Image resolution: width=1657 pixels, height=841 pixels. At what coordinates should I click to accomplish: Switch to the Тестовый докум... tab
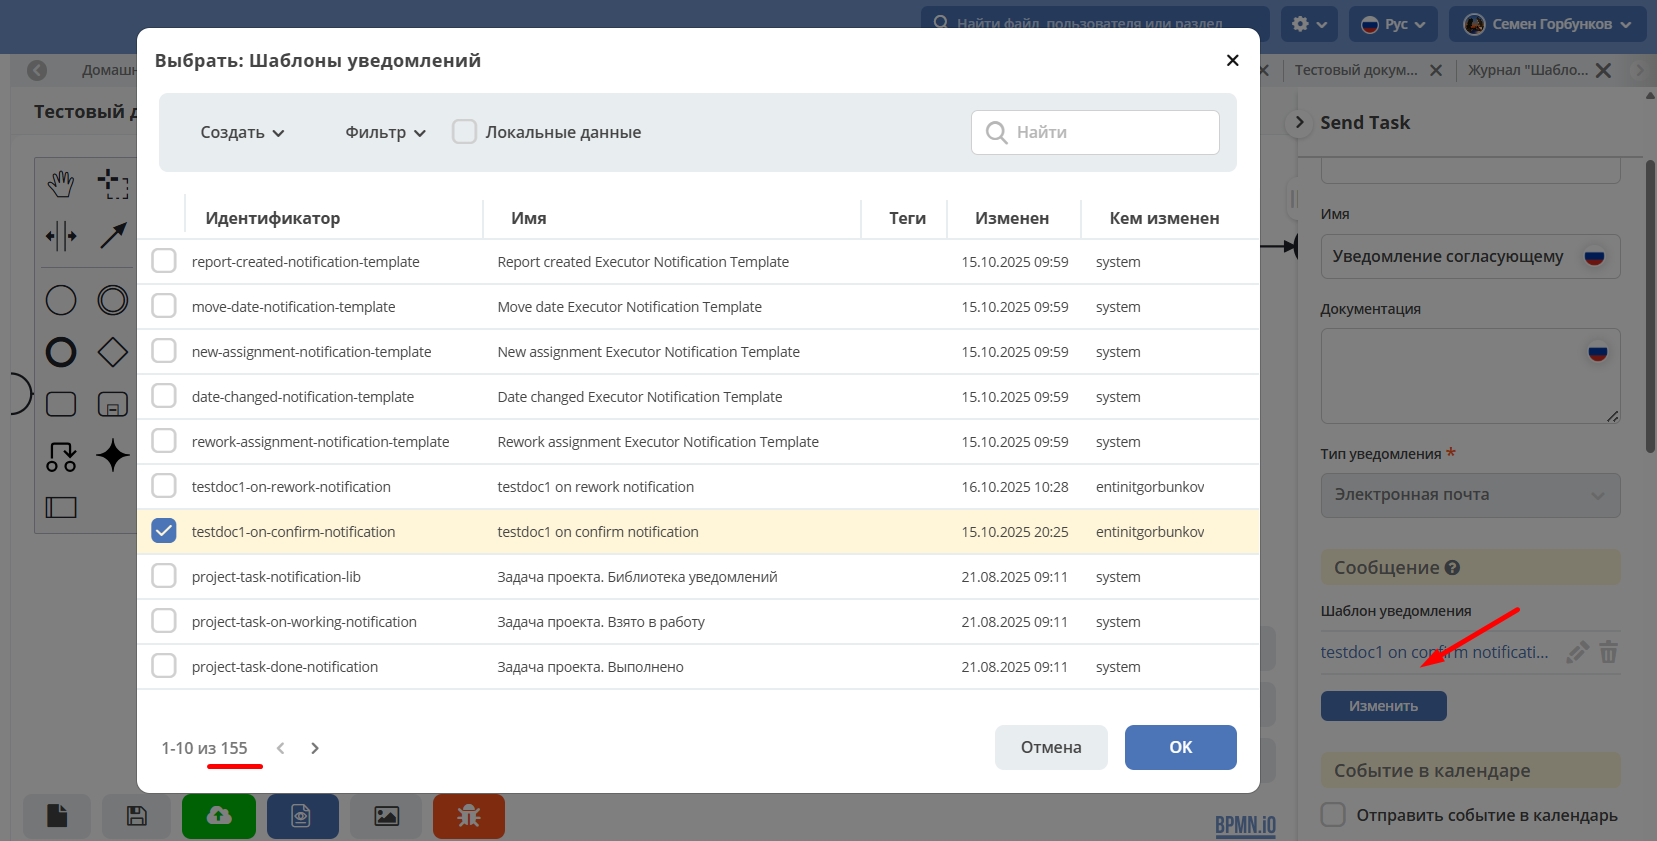[1355, 70]
